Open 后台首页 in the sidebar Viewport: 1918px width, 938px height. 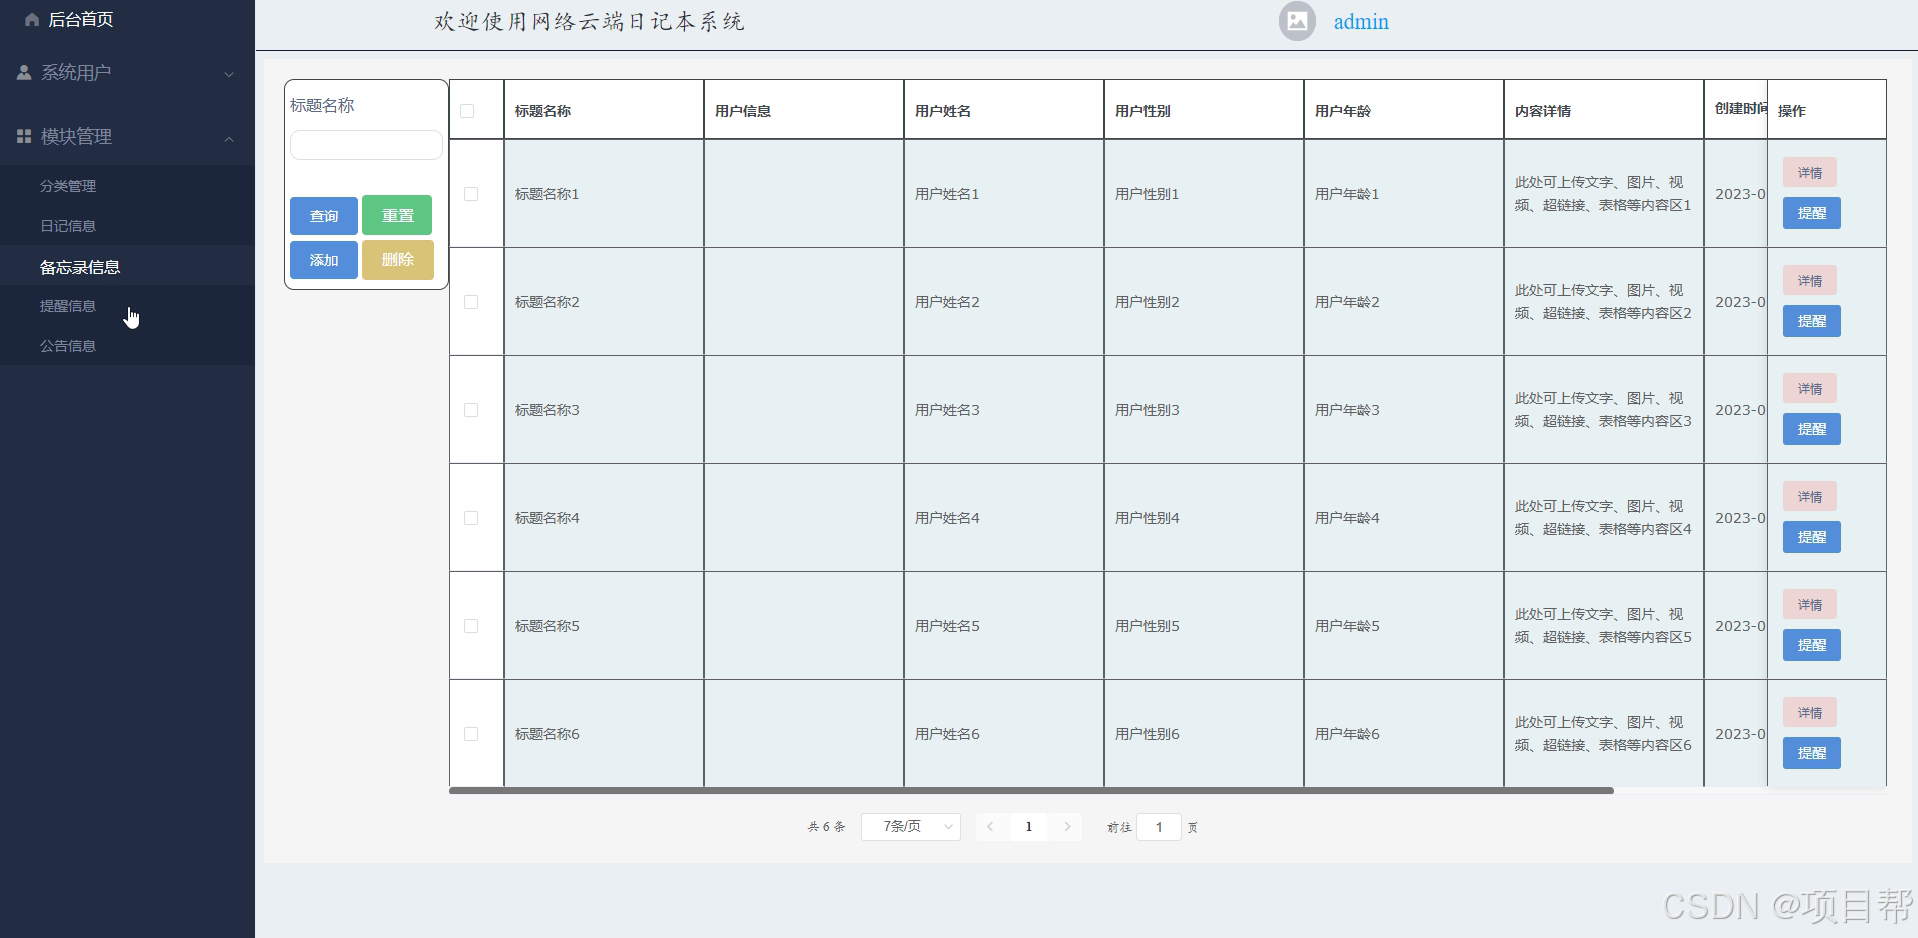point(80,20)
